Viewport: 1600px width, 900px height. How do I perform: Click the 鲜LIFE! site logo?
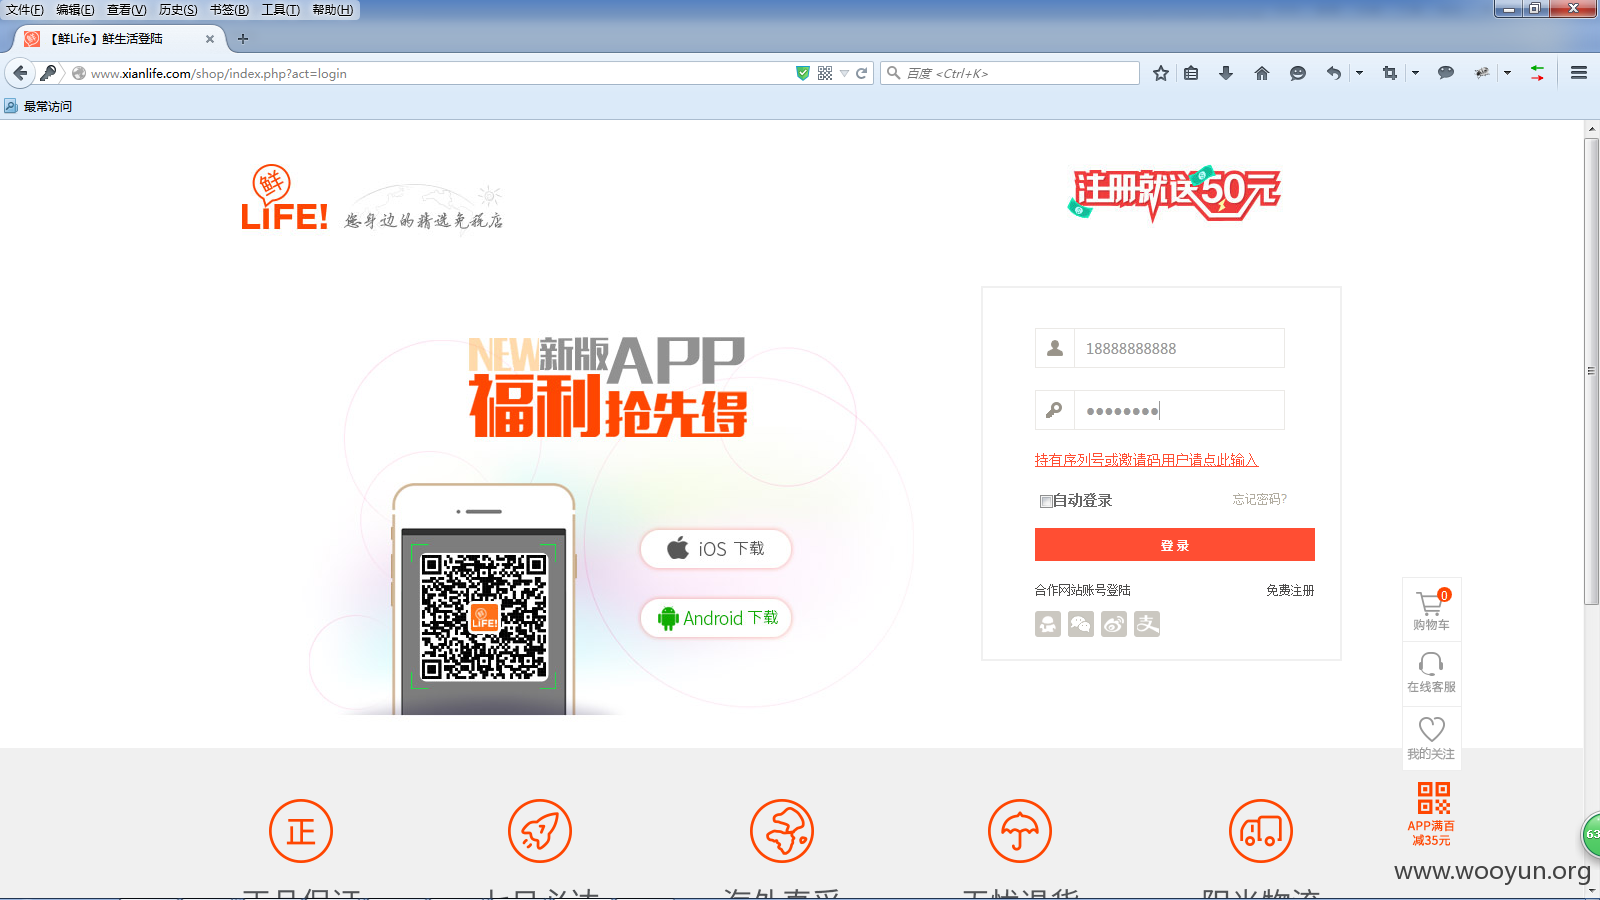pyautogui.click(x=285, y=198)
